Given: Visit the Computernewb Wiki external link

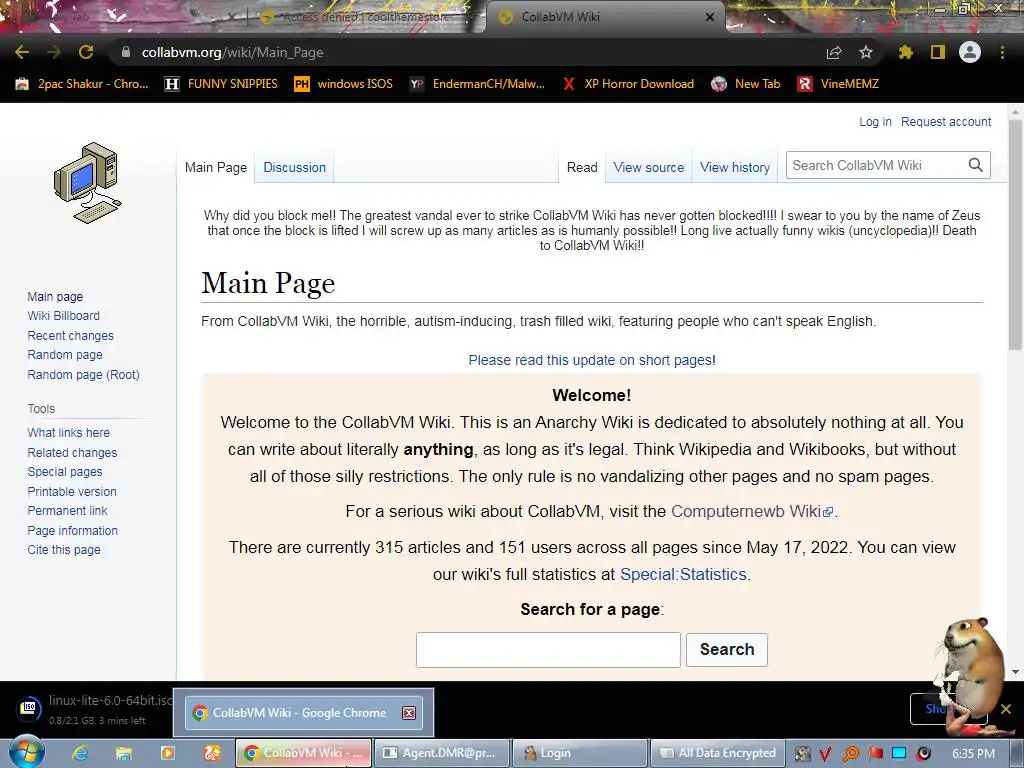Looking at the screenshot, I should point(752,511).
